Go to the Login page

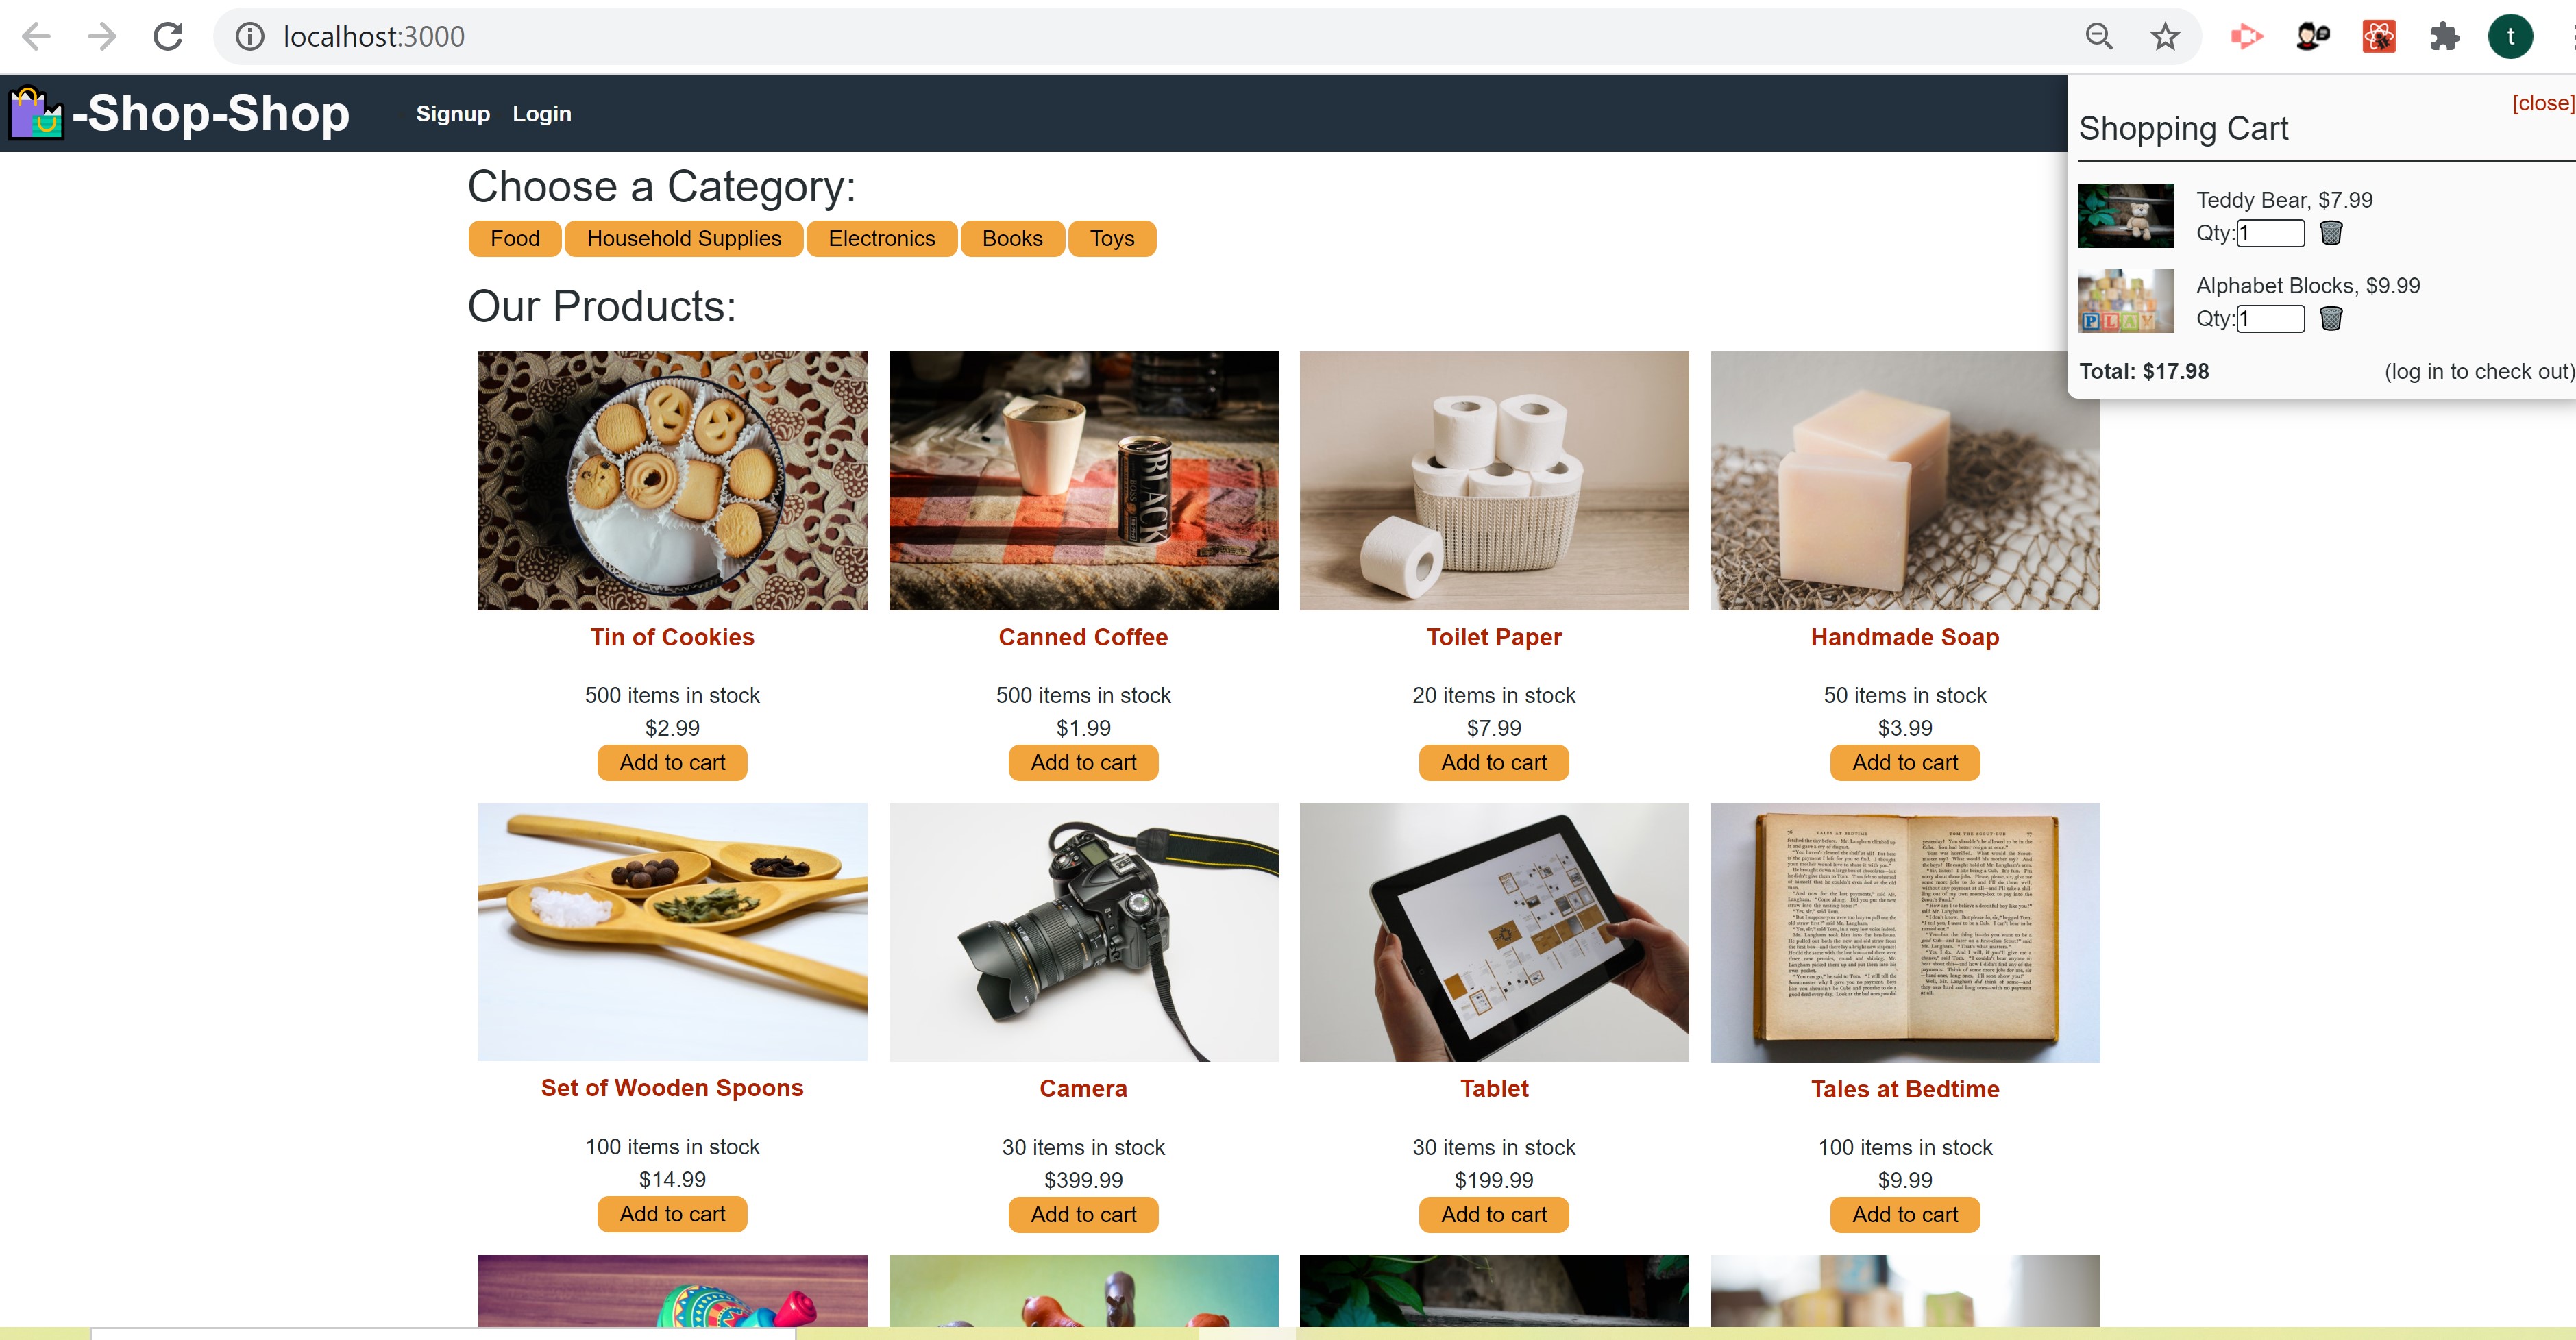(x=542, y=114)
